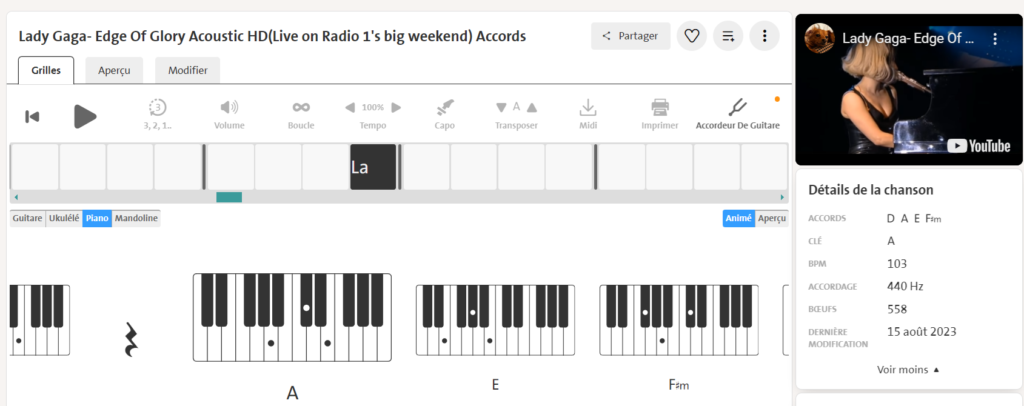
Task: Open Accordeur De Guitare tuner
Action: [x=737, y=108]
